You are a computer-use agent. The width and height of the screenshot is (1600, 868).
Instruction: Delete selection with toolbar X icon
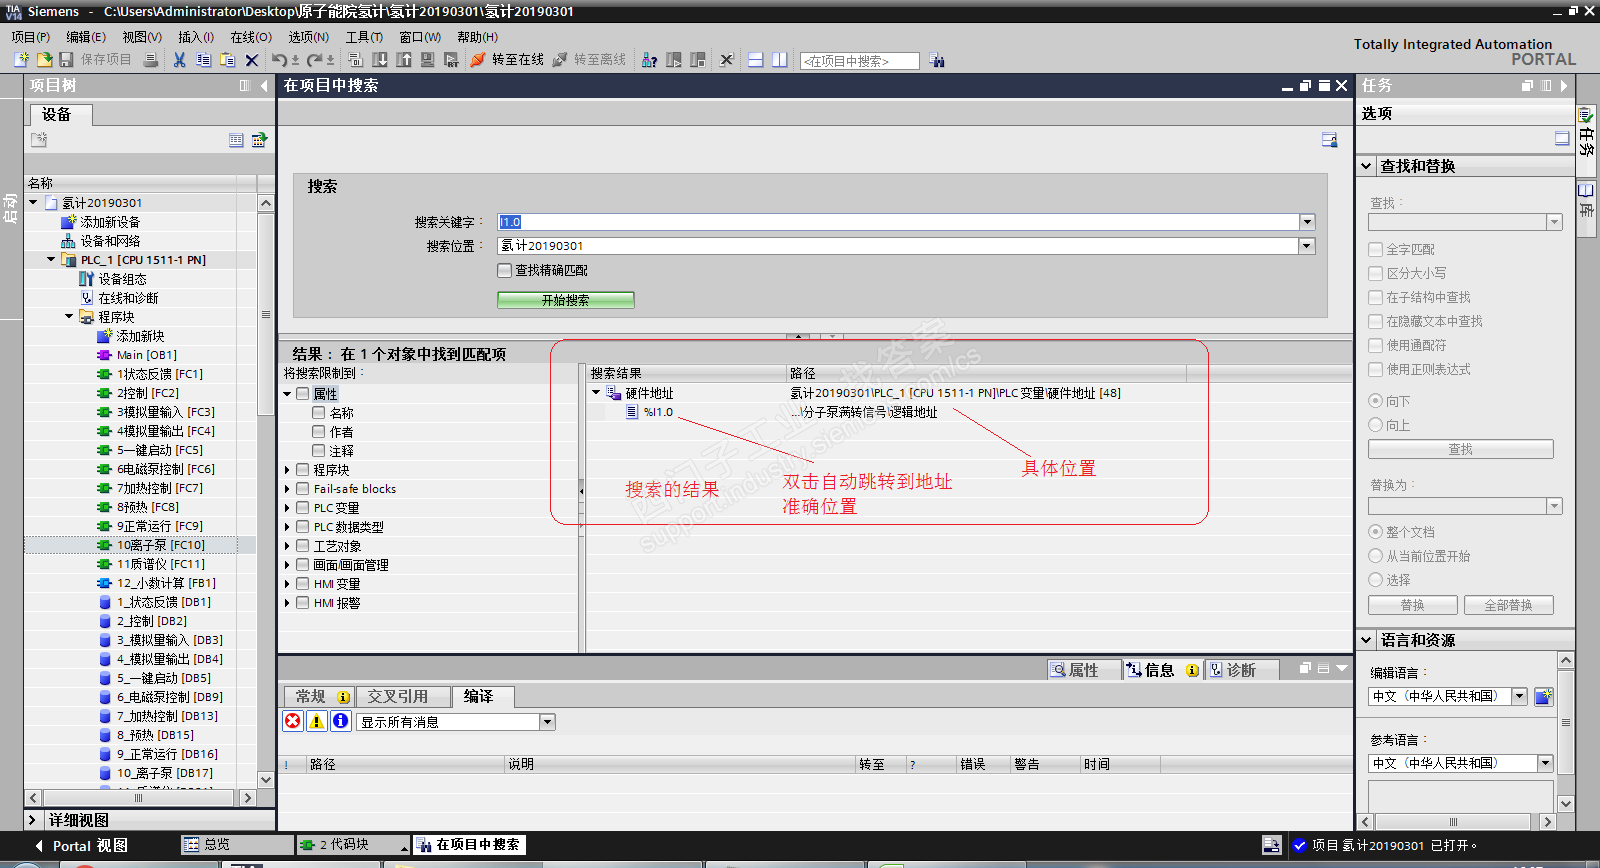252,60
